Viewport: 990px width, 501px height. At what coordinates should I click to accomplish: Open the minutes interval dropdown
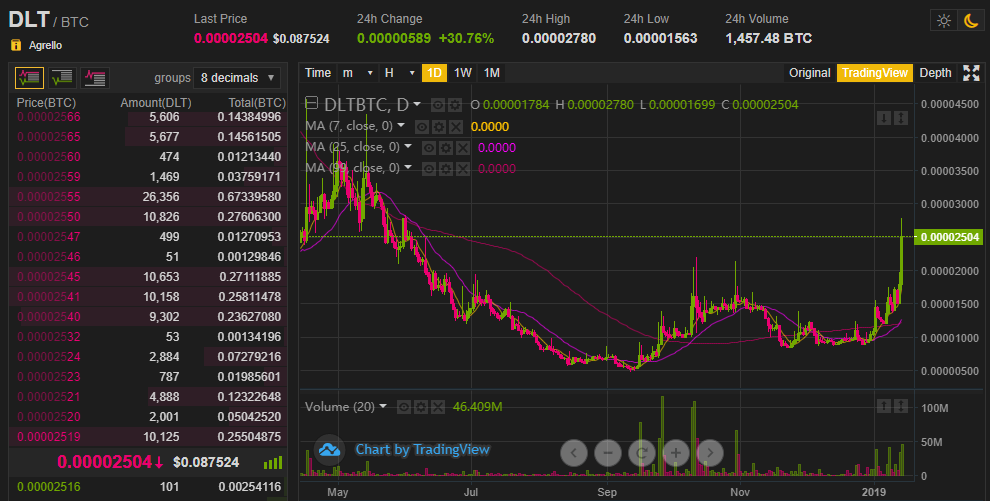pyautogui.click(x=357, y=73)
